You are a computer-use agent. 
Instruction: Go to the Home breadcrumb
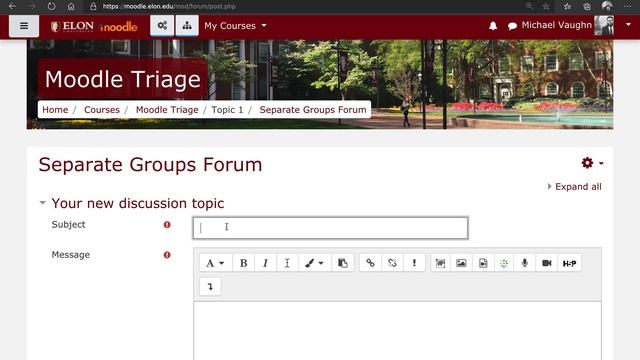(x=55, y=110)
